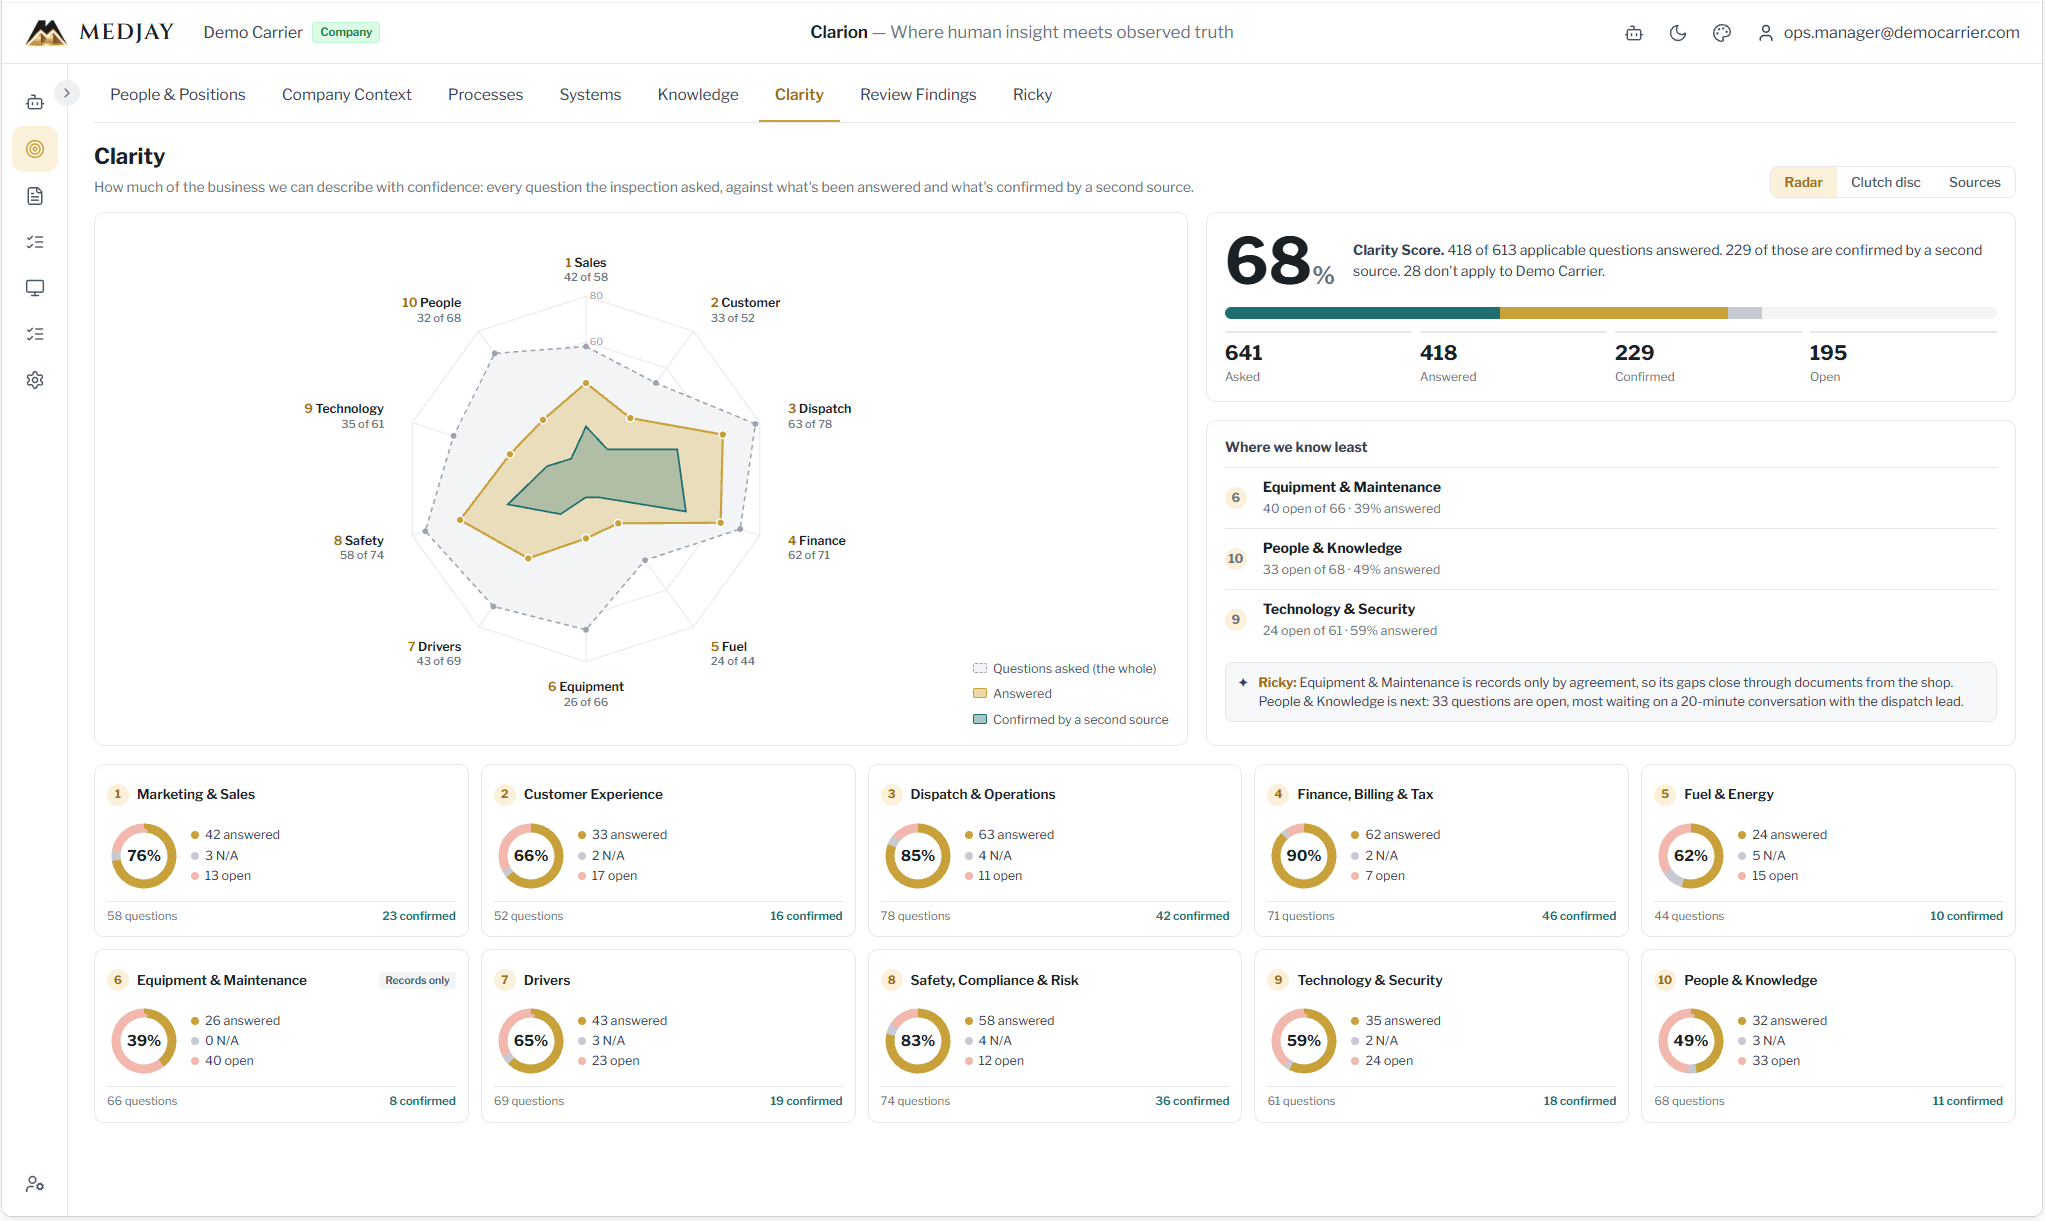Viewport: 2045px width, 1221px height.
Task: Click the '3 Dispatch' radar axis label
Action: [x=820, y=408]
